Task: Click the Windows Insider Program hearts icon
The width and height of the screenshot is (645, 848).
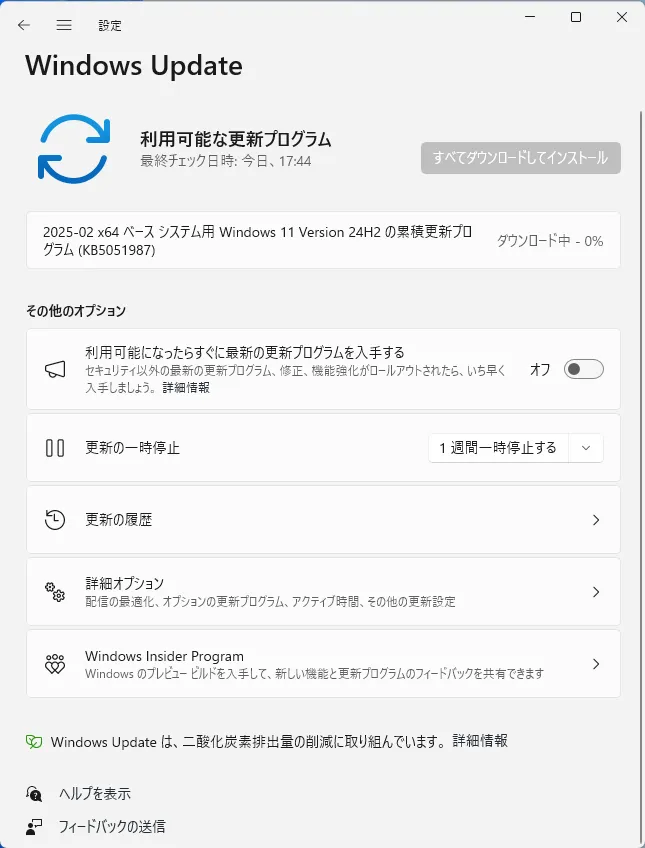Action: coord(55,664)
